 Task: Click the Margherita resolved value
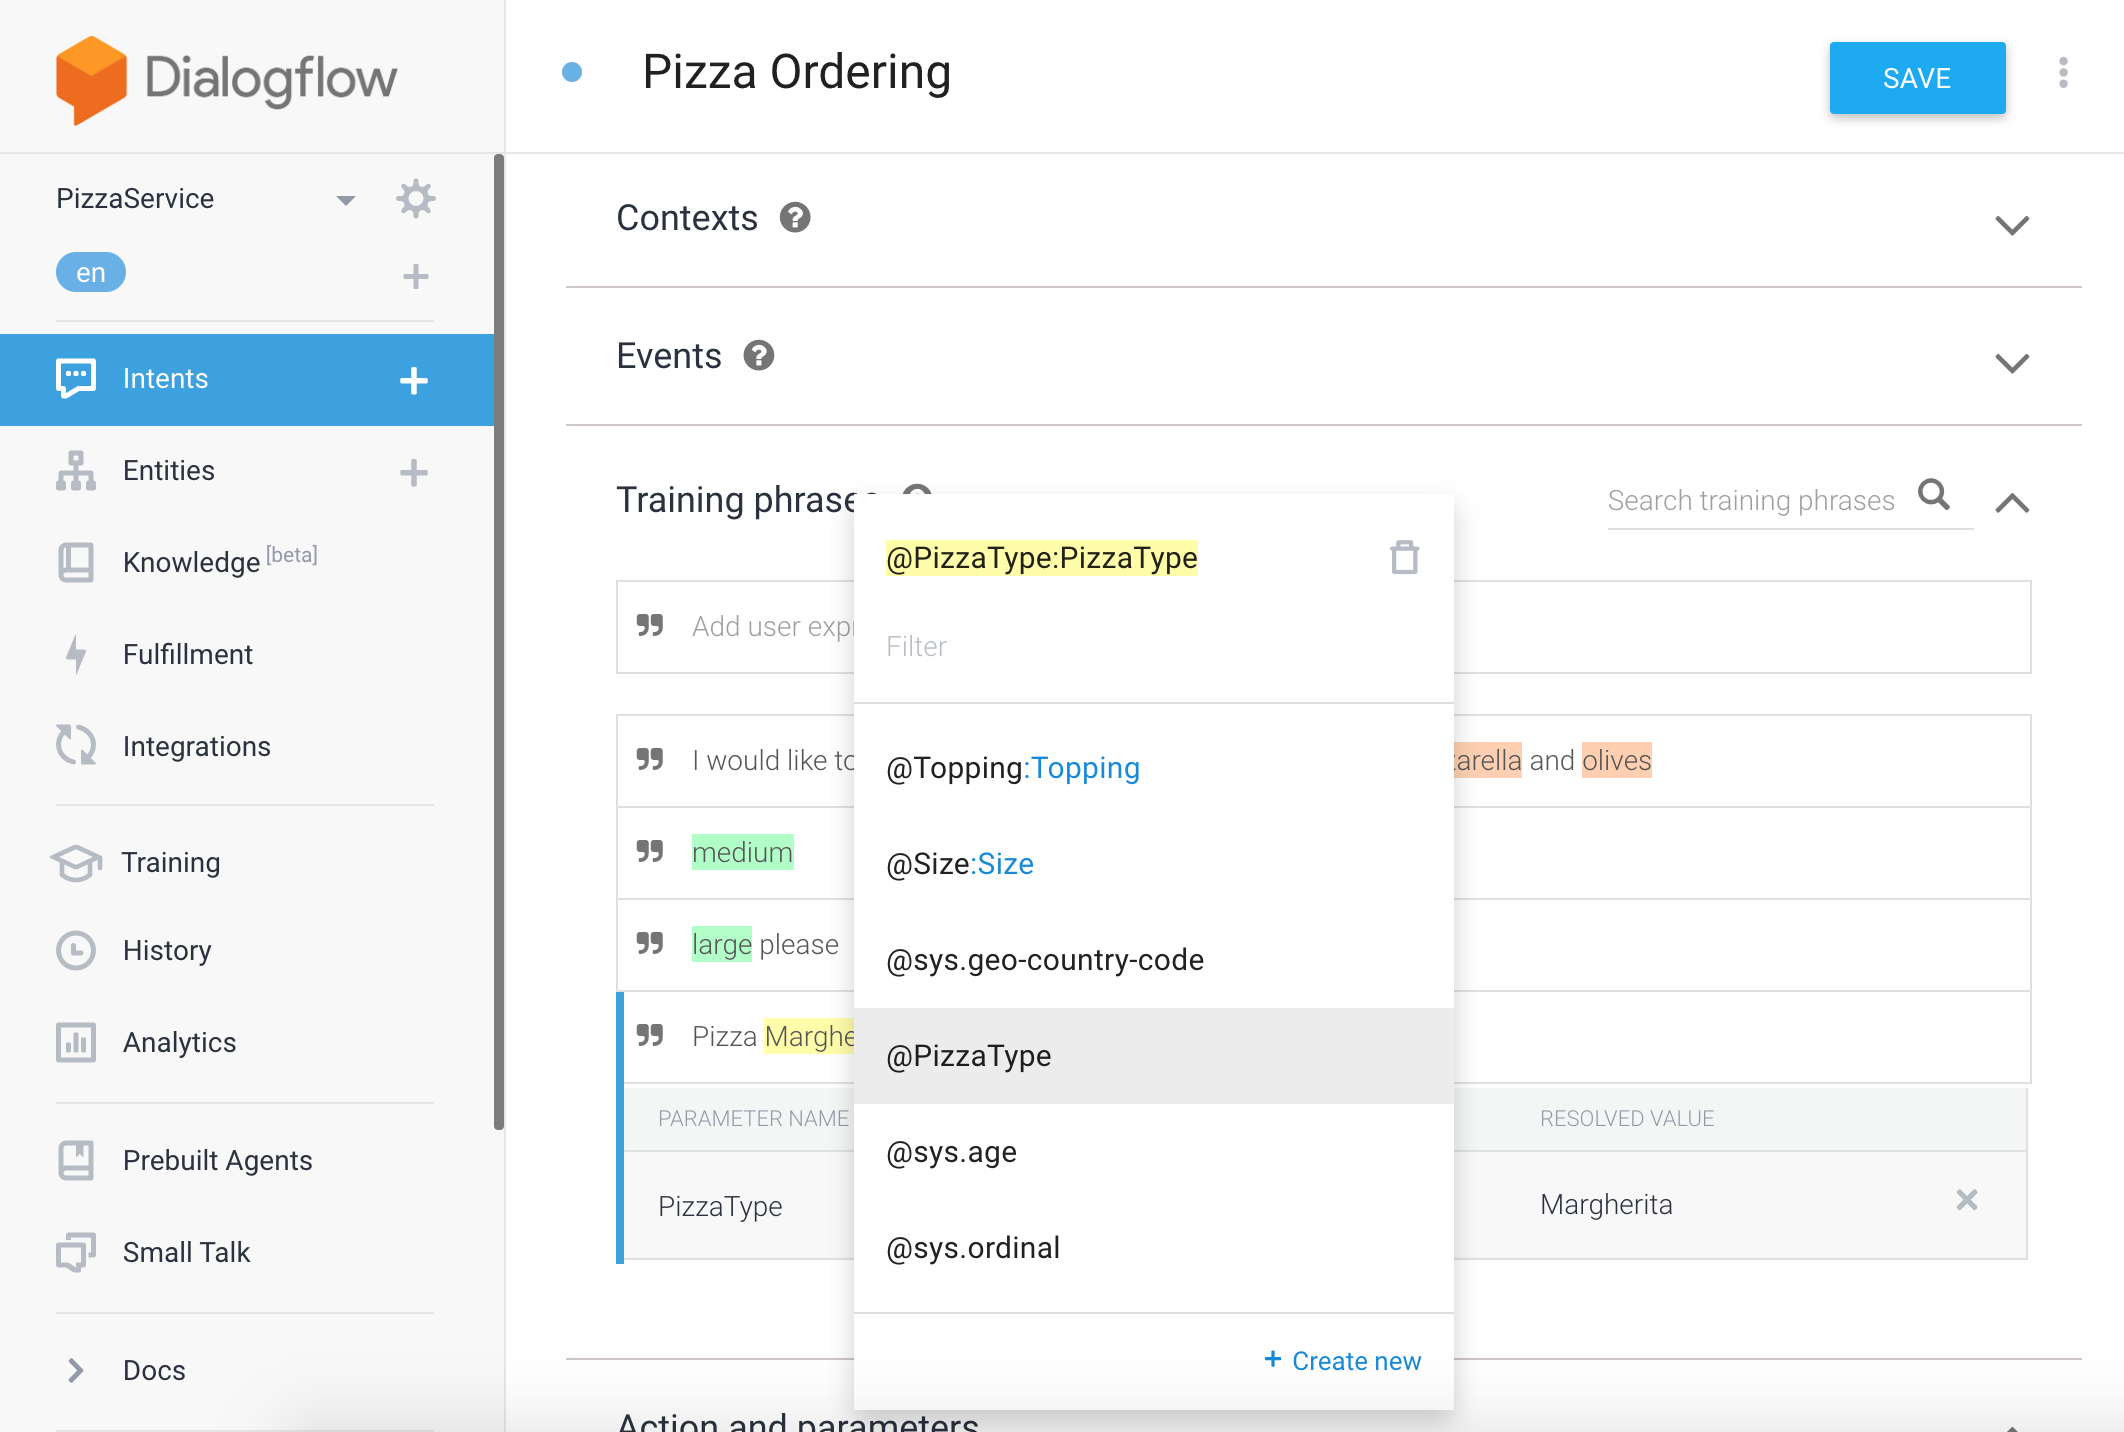(x=1606, y=1204)
